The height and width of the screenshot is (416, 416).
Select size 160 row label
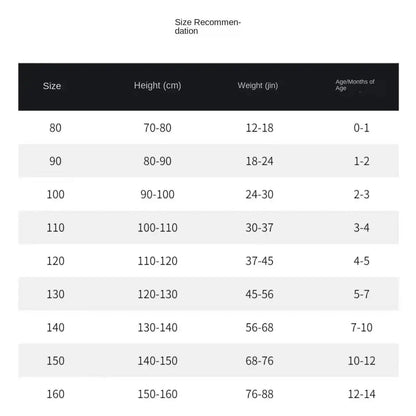[x=55, y=394]
